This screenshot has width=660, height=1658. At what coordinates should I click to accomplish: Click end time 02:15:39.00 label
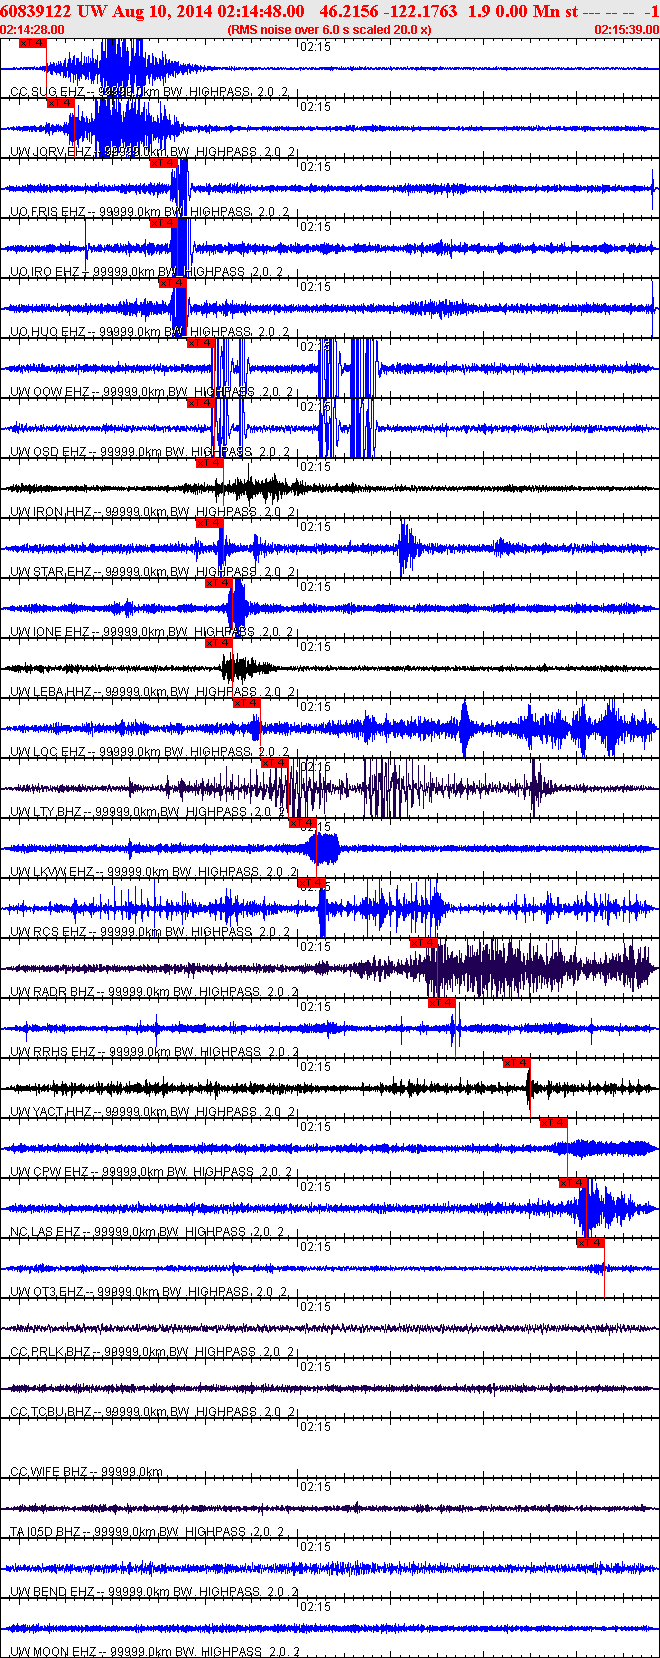627,30
